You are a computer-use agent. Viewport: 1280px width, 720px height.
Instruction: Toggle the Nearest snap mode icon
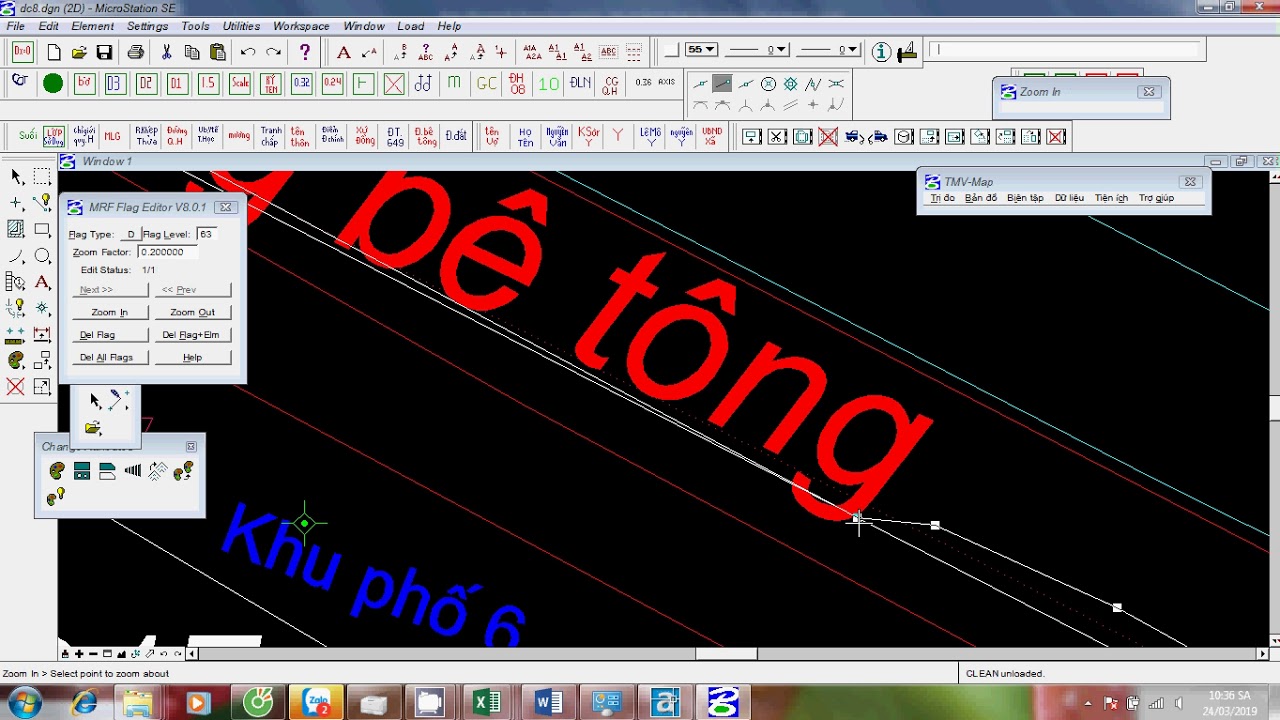tap(700, 84)
